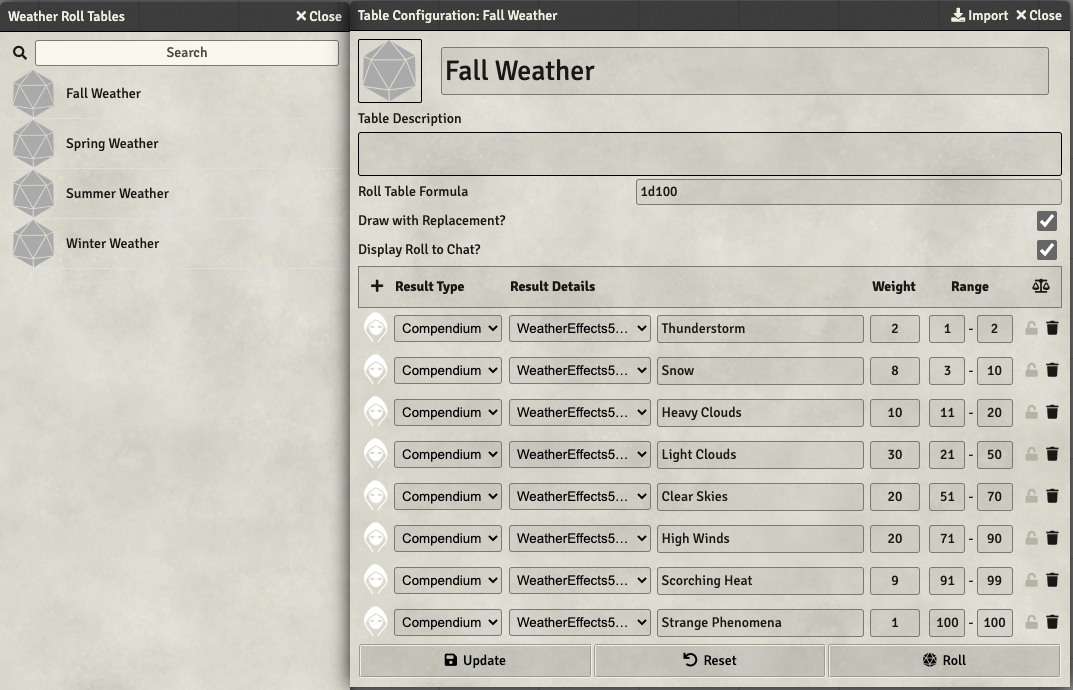Image resolution: width=1073 pixels, height=690 pixels.
Task: Click the normalize weights scale icon
Action: pyautogui.click(x=1041, y=286)
